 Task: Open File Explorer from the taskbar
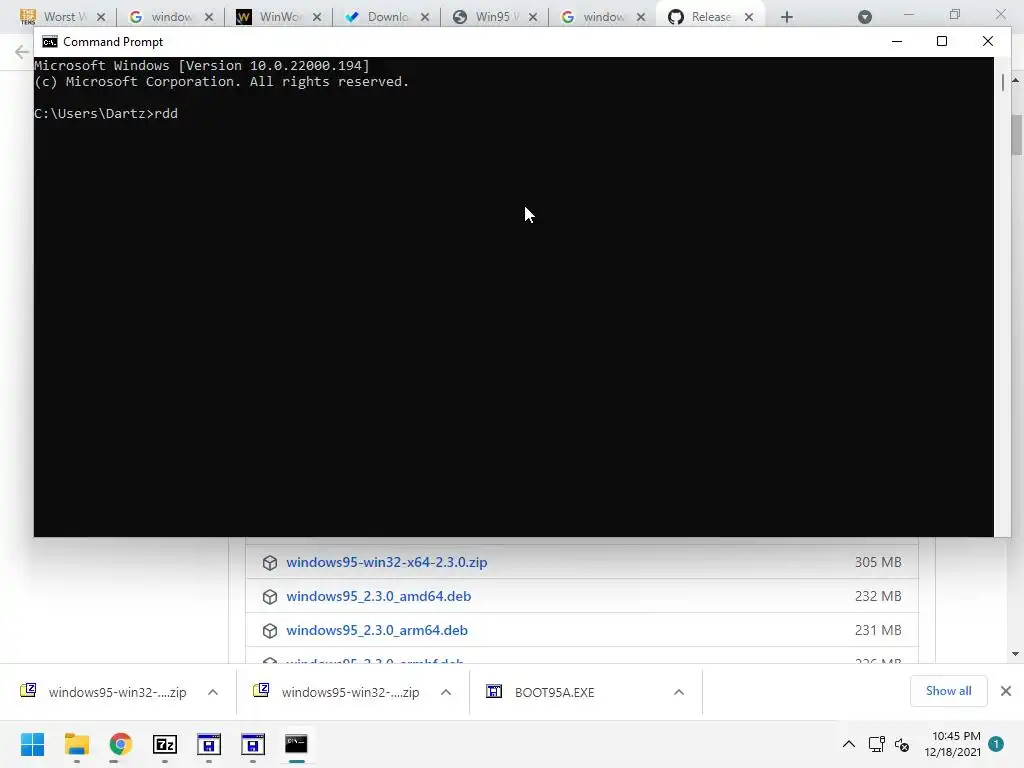pyautogui.click(x=76, y=744)
